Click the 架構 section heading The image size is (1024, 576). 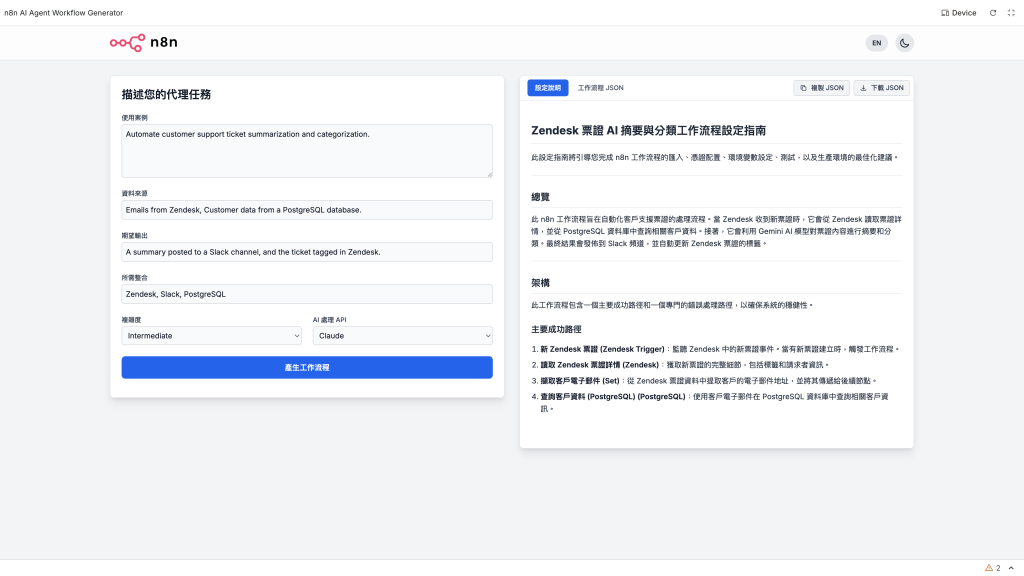pyautogui.click(x=540, y=283)
